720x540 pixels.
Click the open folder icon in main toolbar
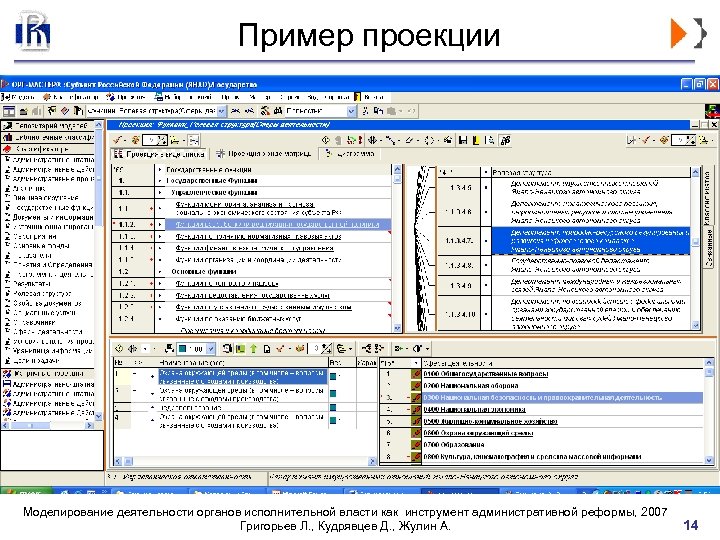[23, 111]
